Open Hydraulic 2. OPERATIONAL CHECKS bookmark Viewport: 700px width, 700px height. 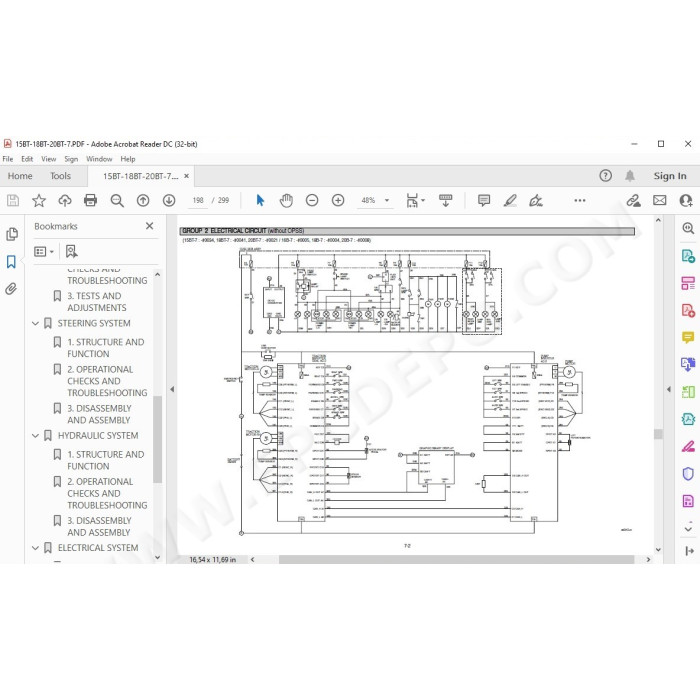107,493
